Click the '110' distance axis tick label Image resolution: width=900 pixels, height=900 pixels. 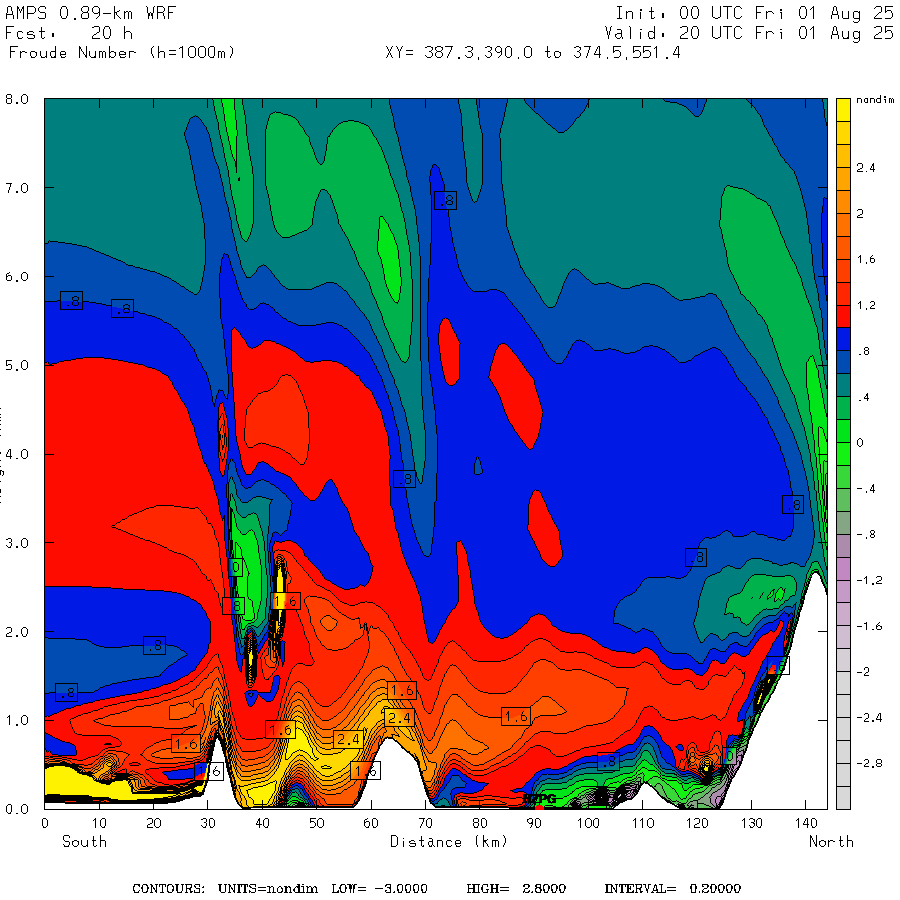click(x=643, y=823)
